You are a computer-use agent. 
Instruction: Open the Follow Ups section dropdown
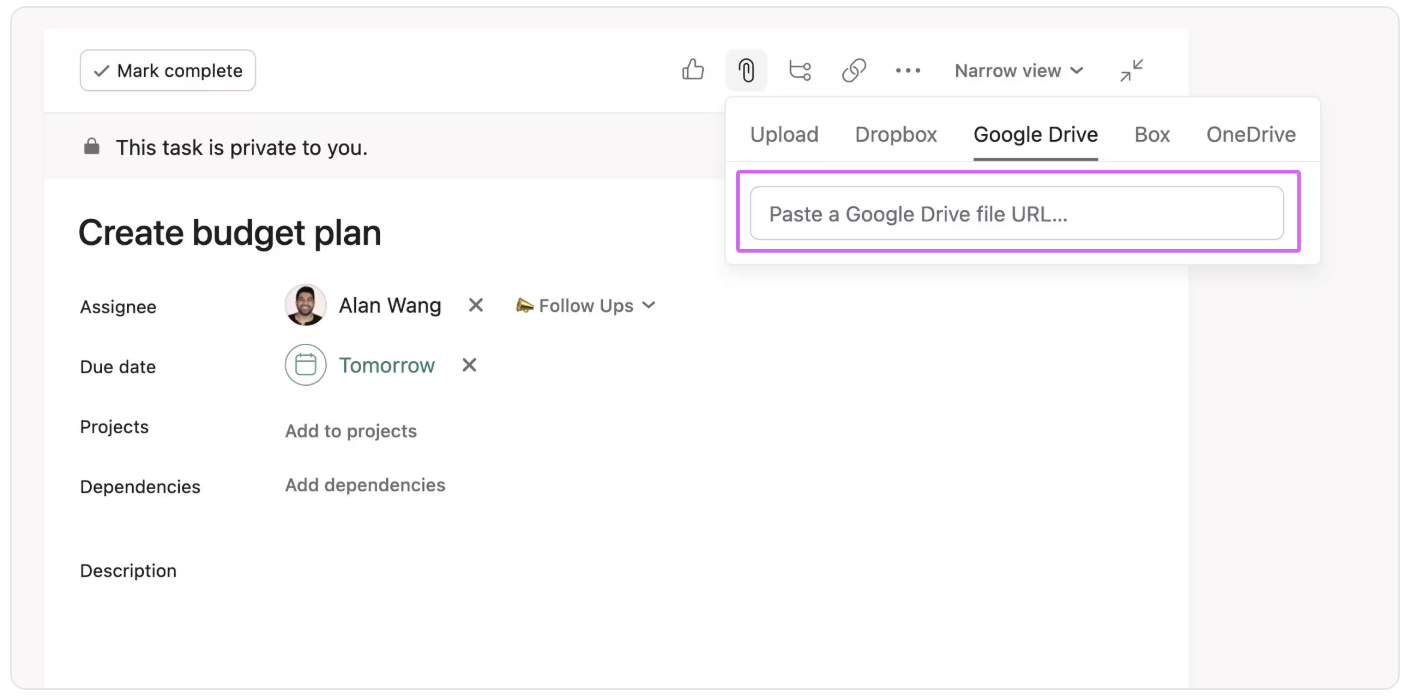click(585, 306)
